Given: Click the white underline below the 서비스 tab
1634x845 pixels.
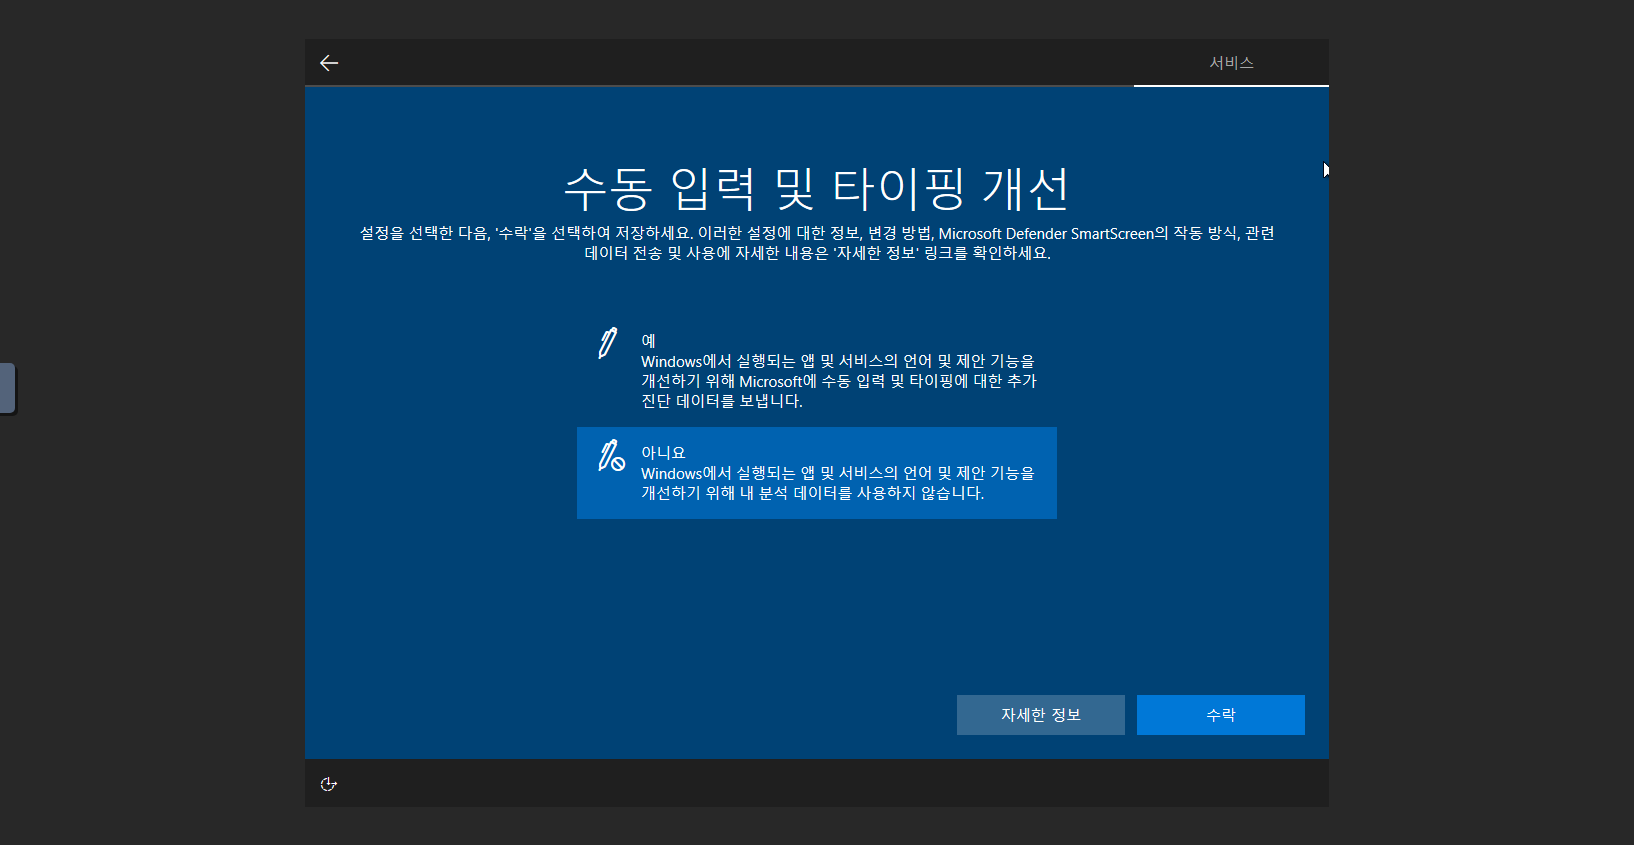Looking at the screenshot, I should [1231, 86].
